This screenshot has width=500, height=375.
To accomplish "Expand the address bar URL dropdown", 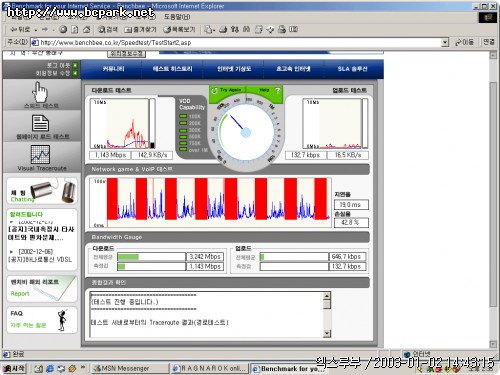I will coord(445,42).
